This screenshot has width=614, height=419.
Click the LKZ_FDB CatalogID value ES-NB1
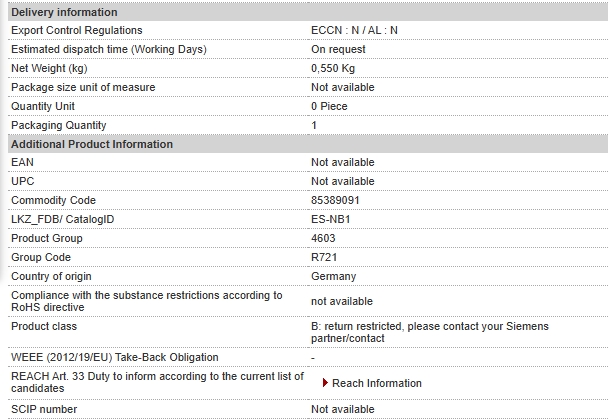point(331,219)
